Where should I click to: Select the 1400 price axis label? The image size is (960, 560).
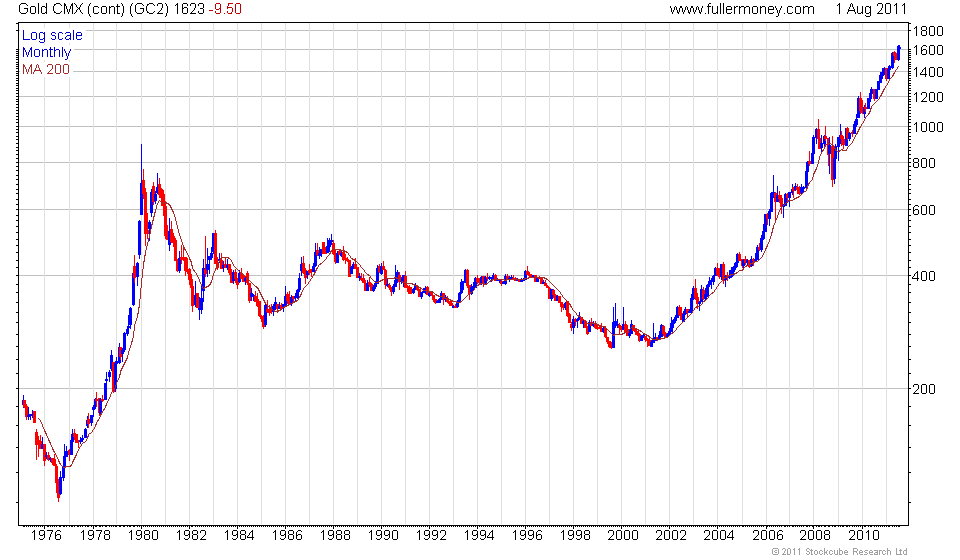click(928, 72)
